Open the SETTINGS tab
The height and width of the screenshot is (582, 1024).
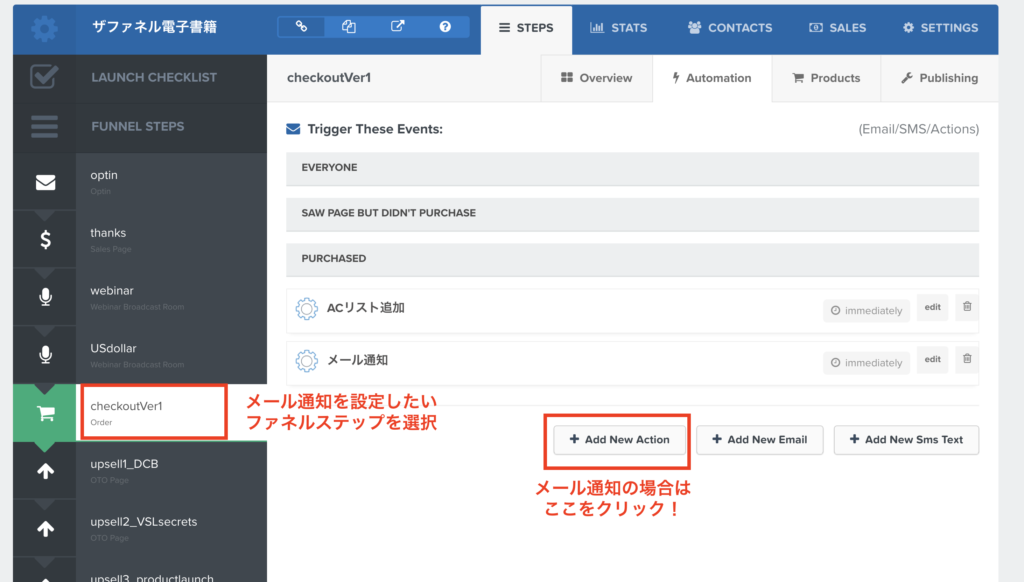click(x=940, y=28)
